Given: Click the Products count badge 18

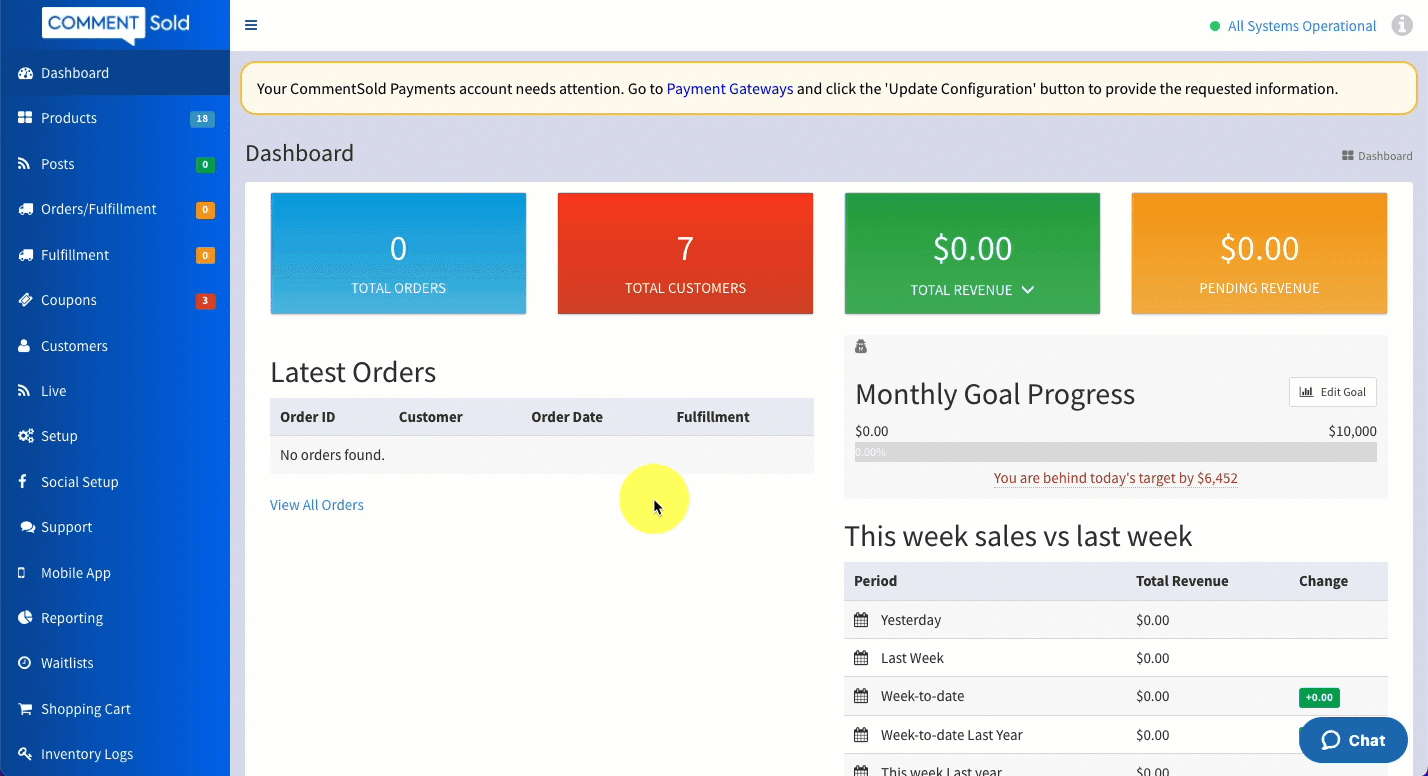Looking at the screenshot, I should pos(202,119).
